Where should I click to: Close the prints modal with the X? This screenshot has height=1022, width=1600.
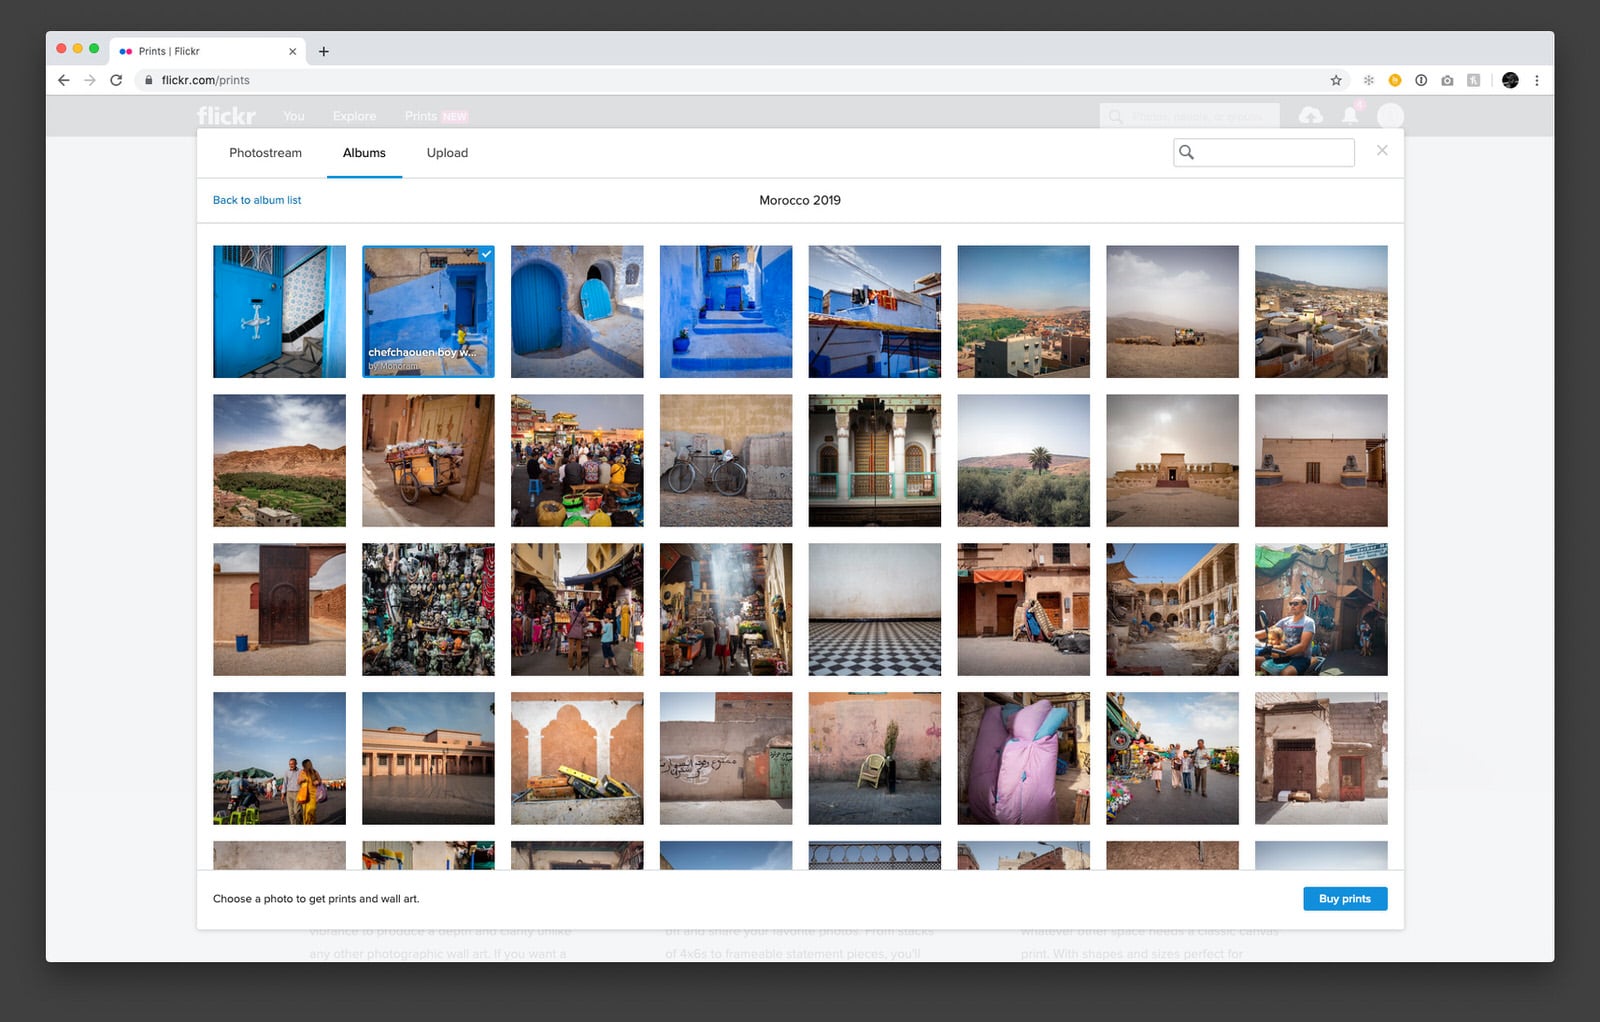[1382, 150]
